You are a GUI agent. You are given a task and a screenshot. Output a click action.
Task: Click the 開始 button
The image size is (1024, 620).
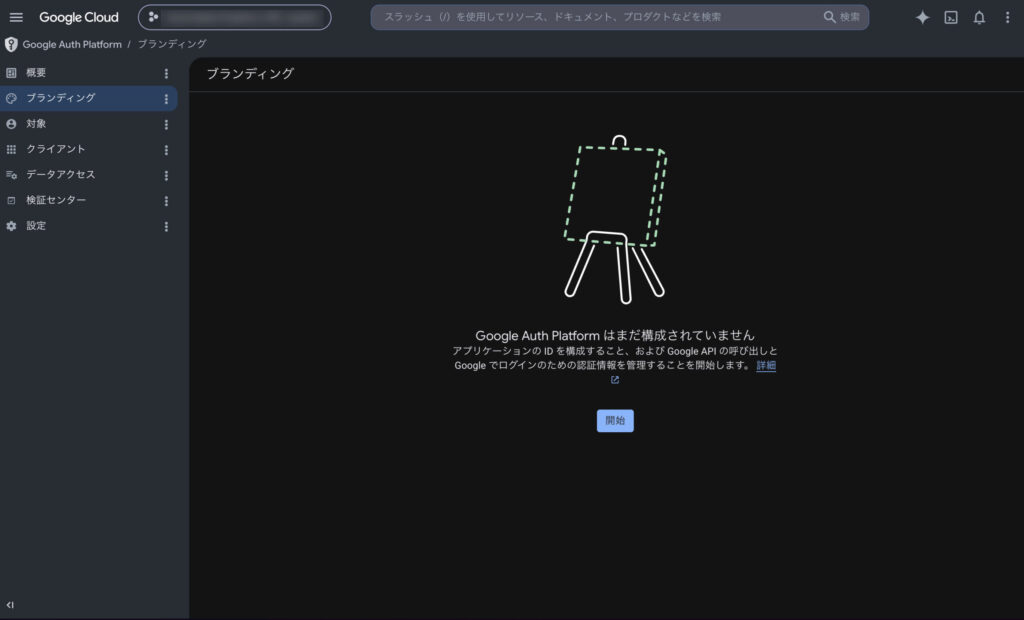615,421
